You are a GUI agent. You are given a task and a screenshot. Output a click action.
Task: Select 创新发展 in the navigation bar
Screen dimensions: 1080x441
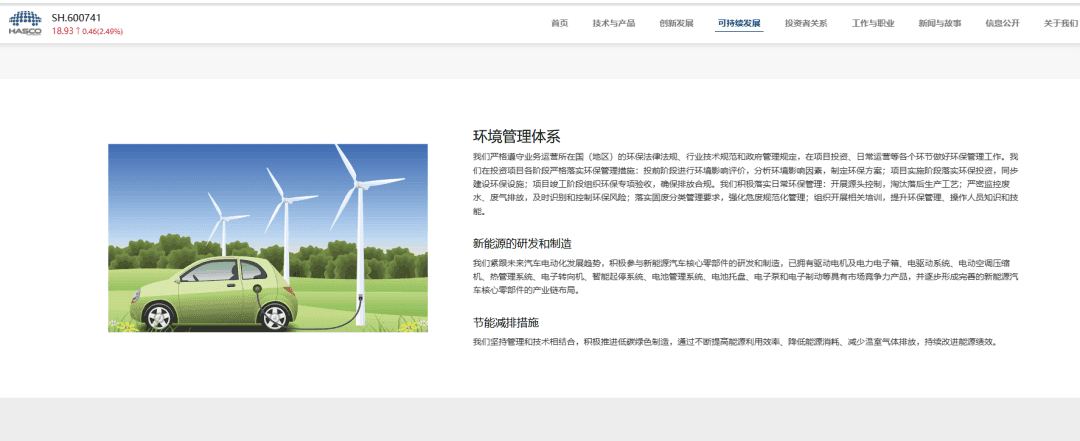(x=676, y=23)
